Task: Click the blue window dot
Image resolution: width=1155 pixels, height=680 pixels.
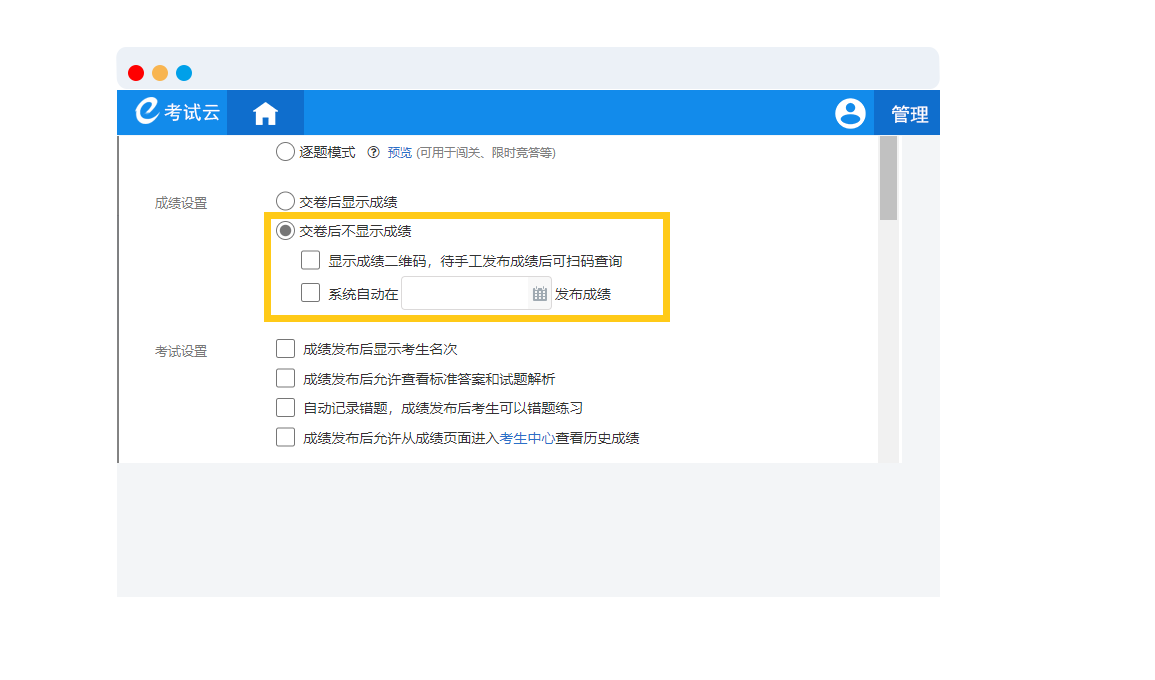Action: point(184,73)
